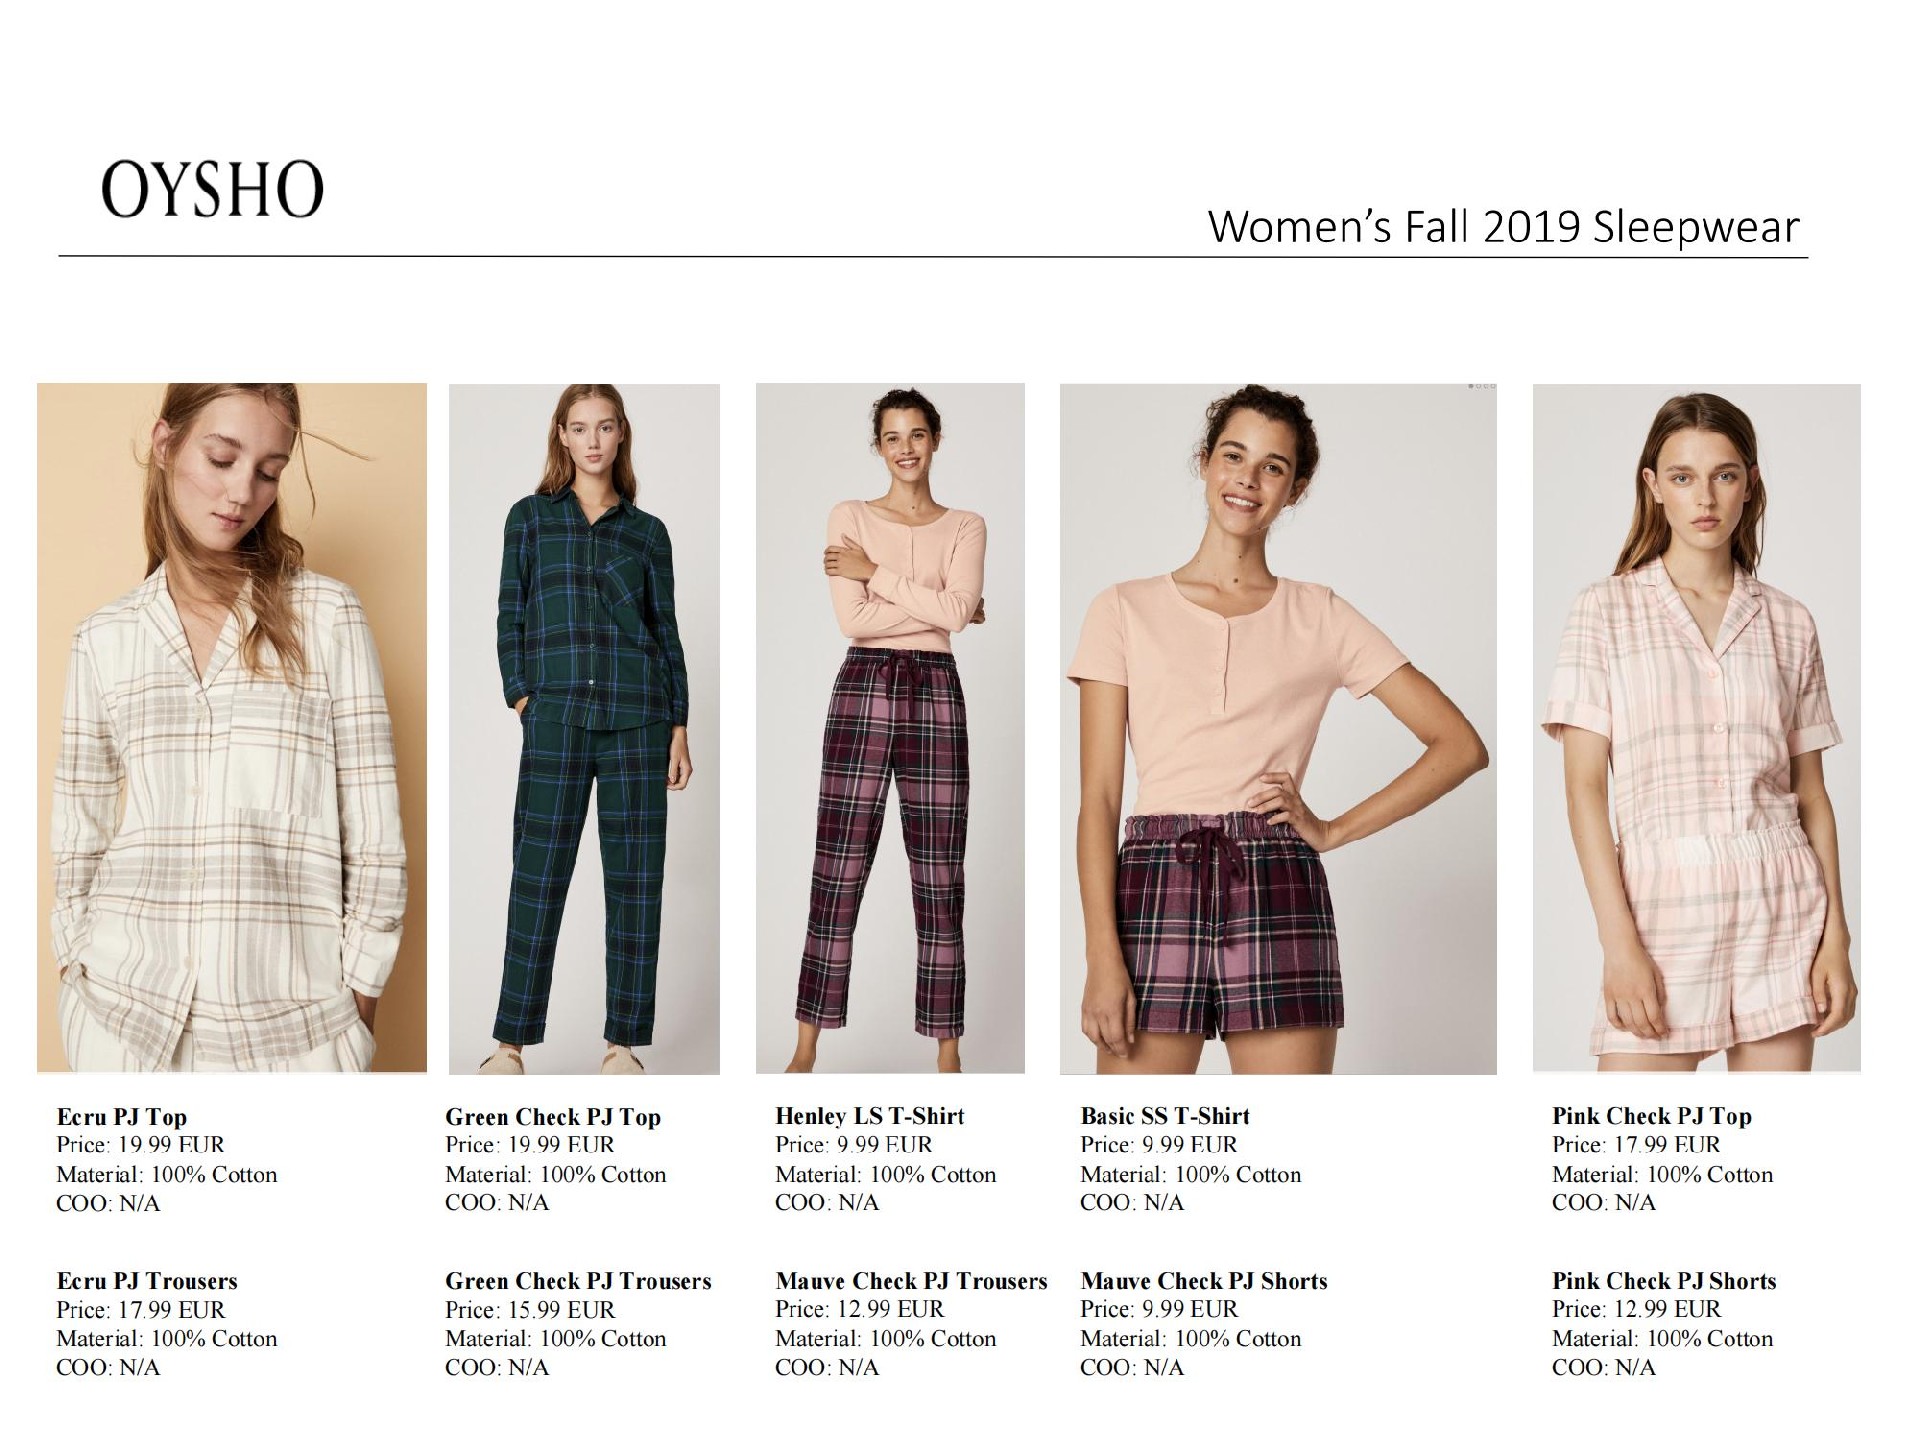The image size is (1920, 1440).
Task: Select the Ecru PJ Top photo
Action: [232, 728]
